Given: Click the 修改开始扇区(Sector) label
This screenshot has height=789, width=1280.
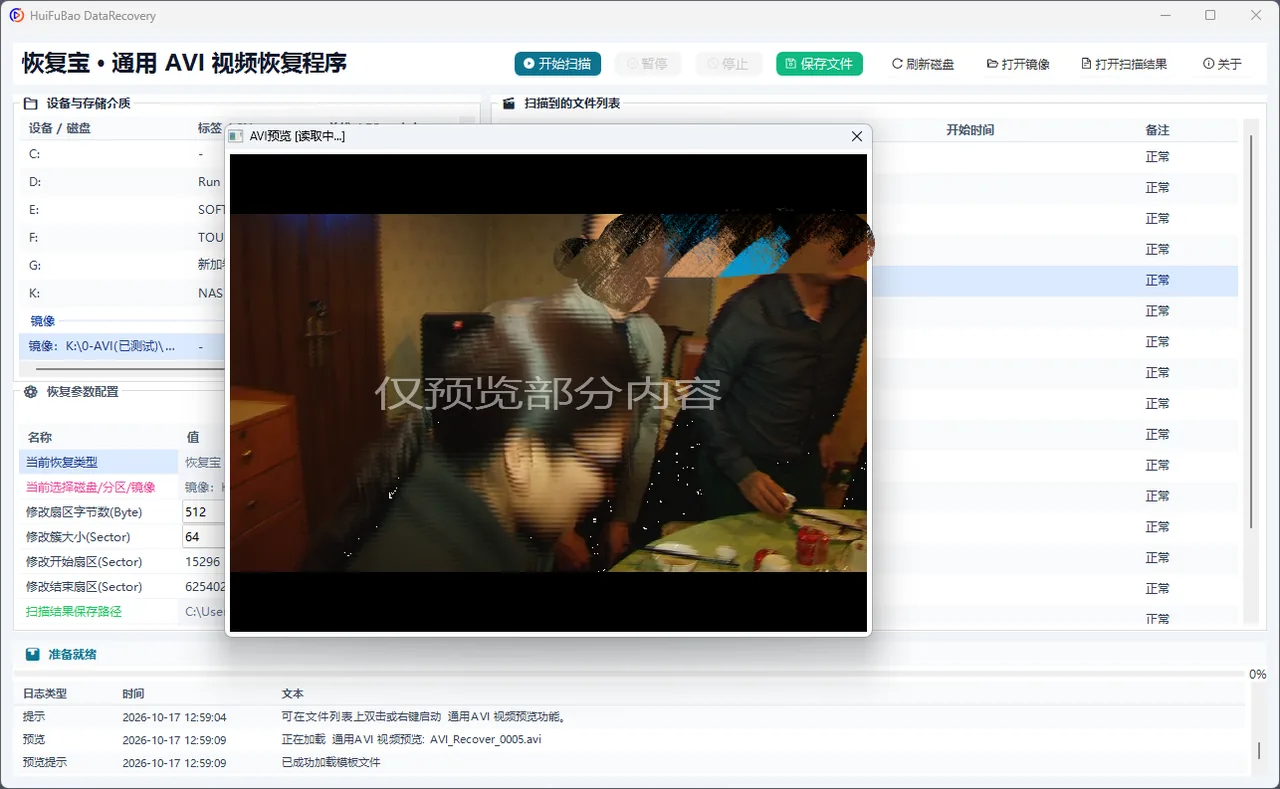Looking at the screenshot, I should (84, 562).
